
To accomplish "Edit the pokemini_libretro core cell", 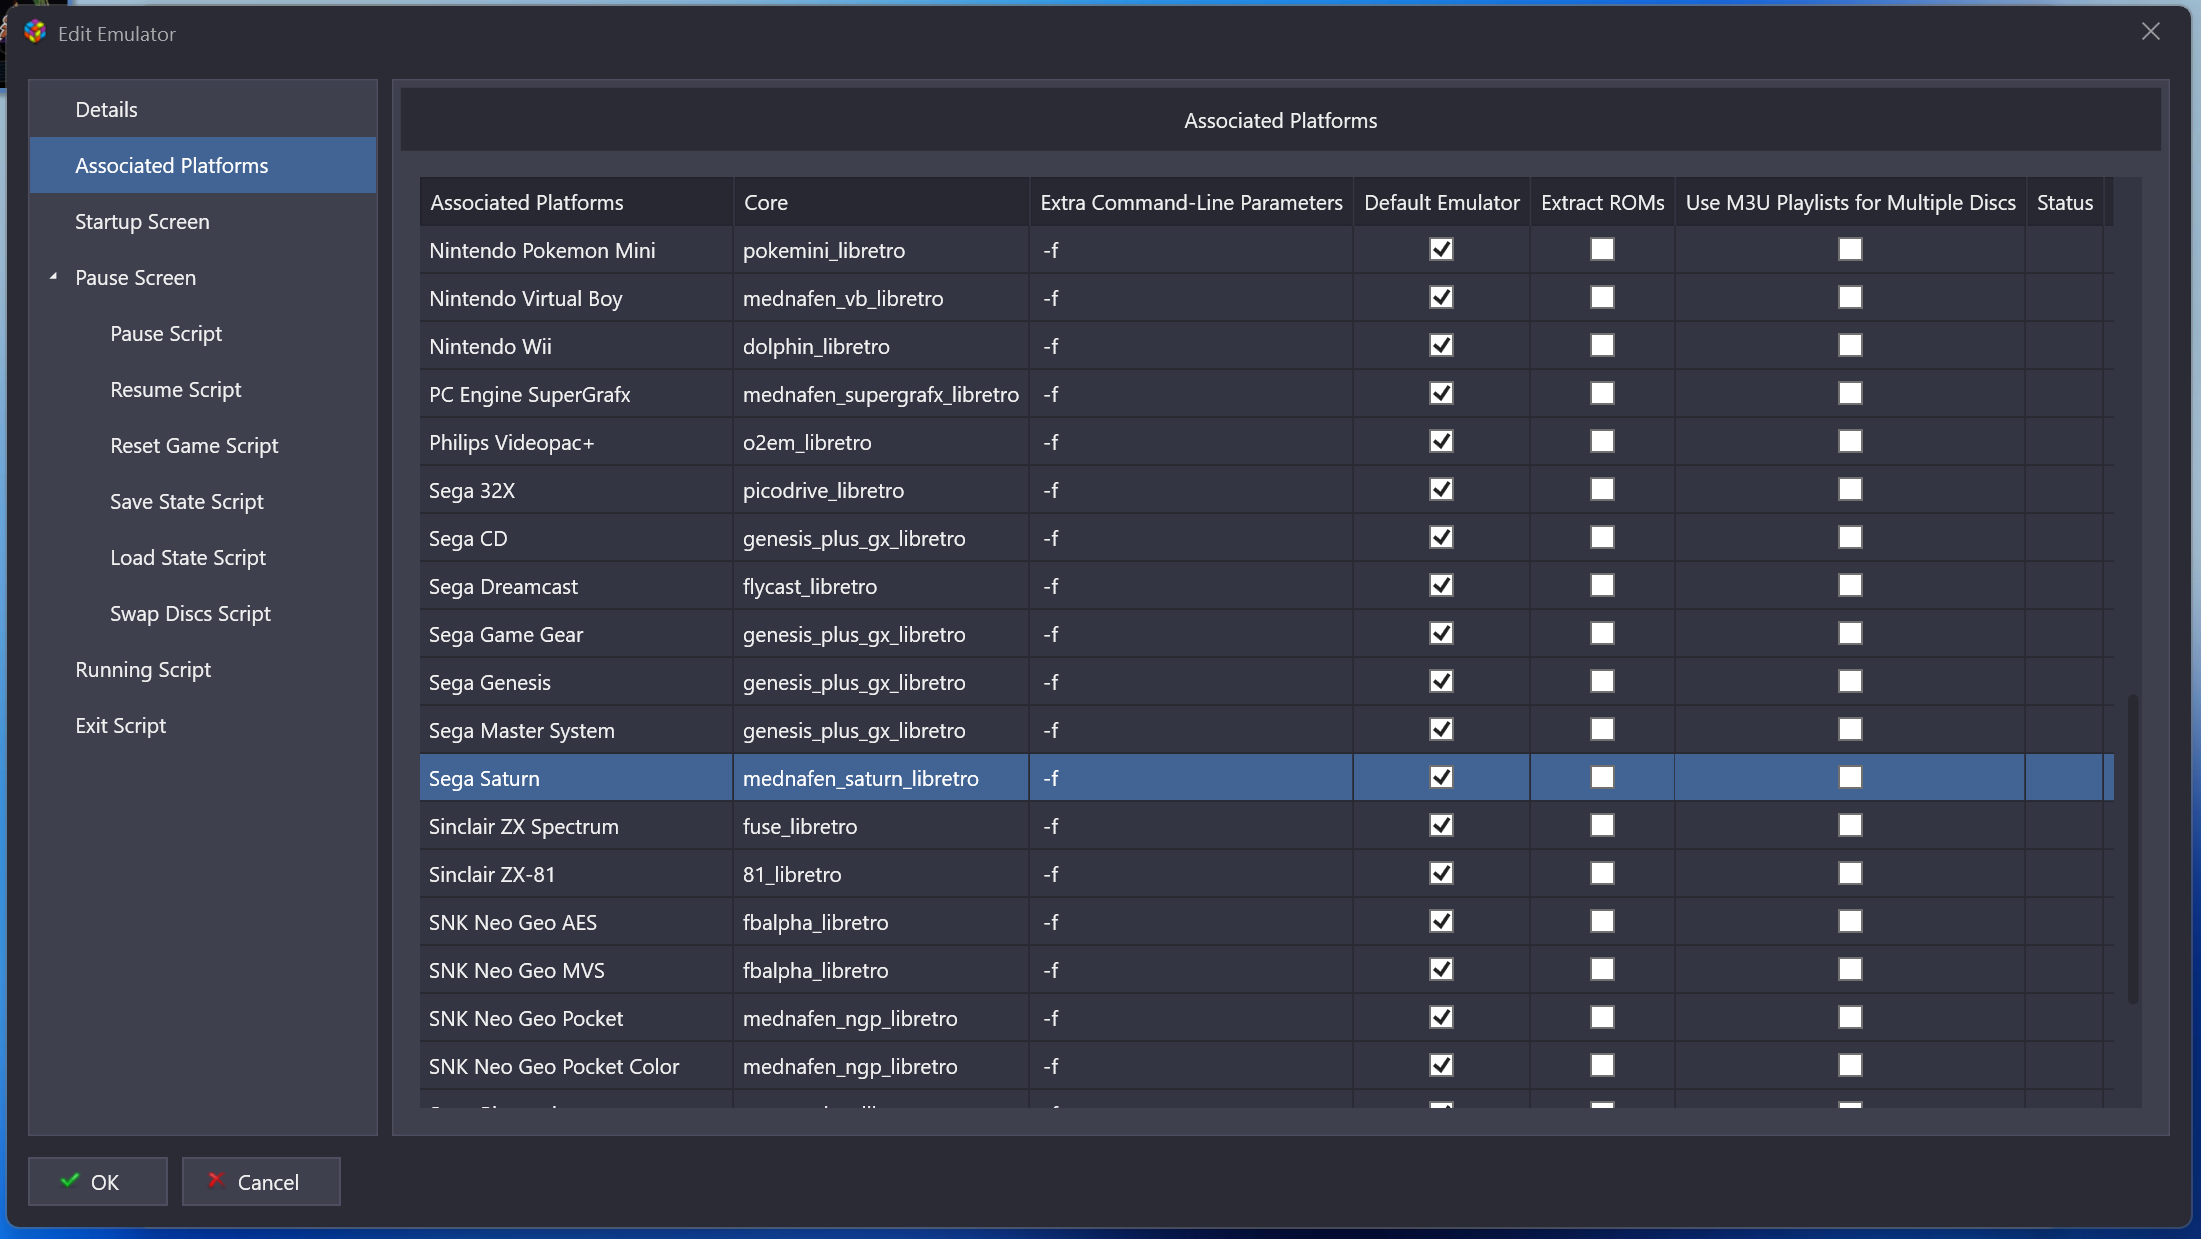I will (881, 250).
